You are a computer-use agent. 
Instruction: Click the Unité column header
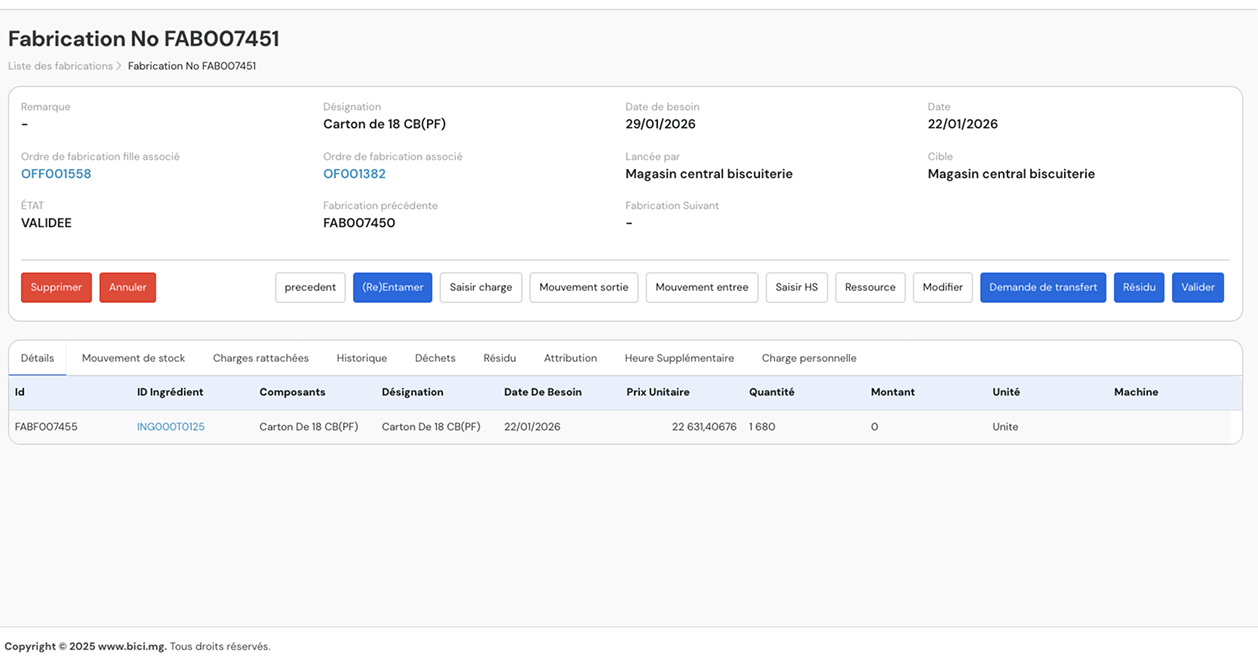coord(1006,392)
